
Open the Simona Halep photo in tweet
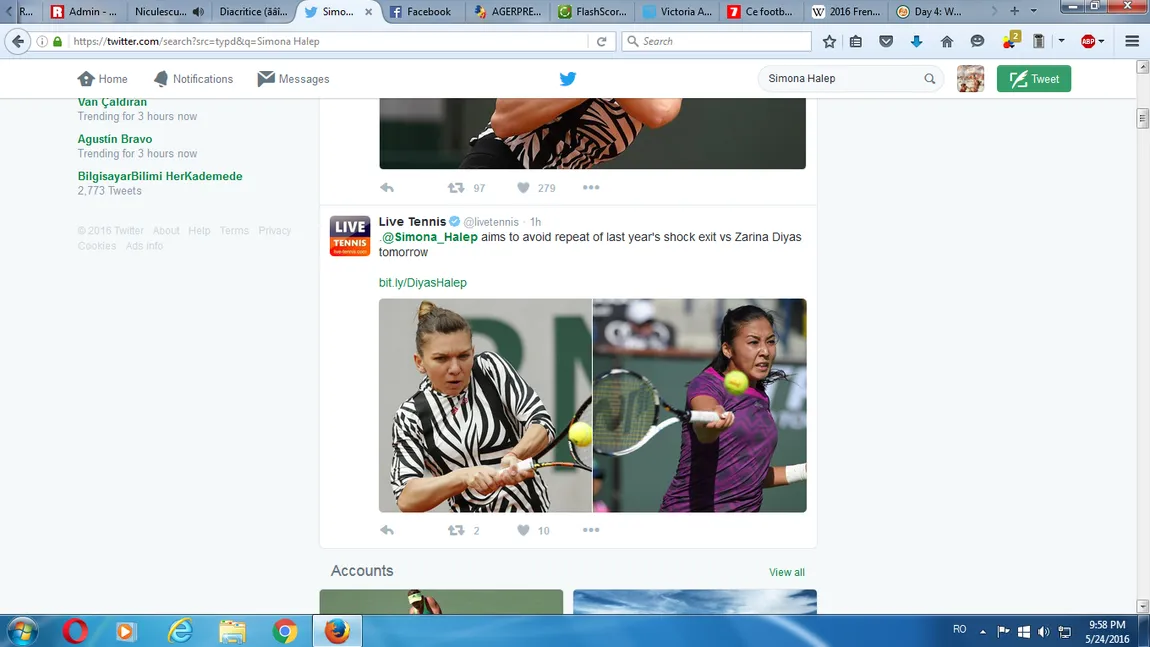pos(485,405)
